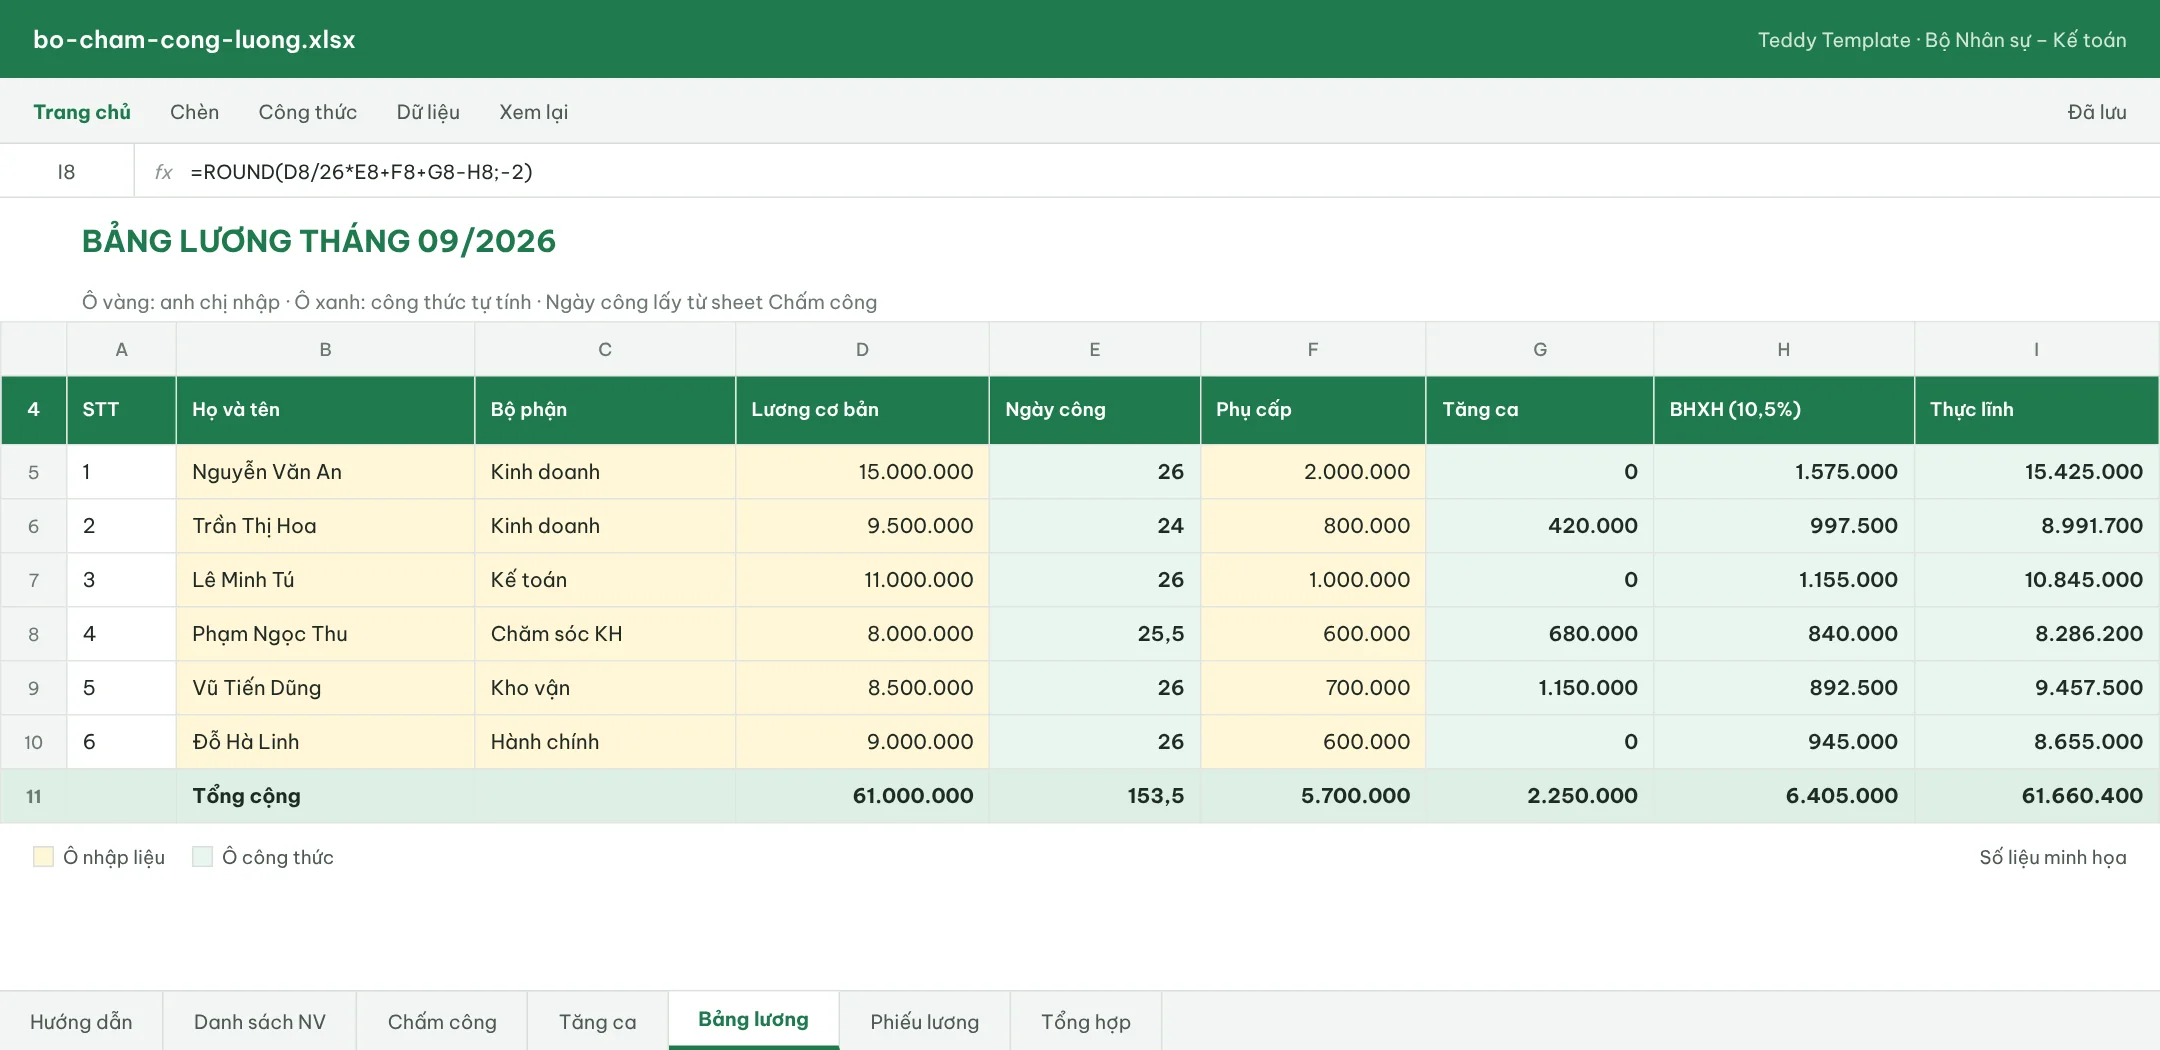2160x1050 pixels.
Task: Click overtime amount 1.150.000
Action: (1540, 688)
